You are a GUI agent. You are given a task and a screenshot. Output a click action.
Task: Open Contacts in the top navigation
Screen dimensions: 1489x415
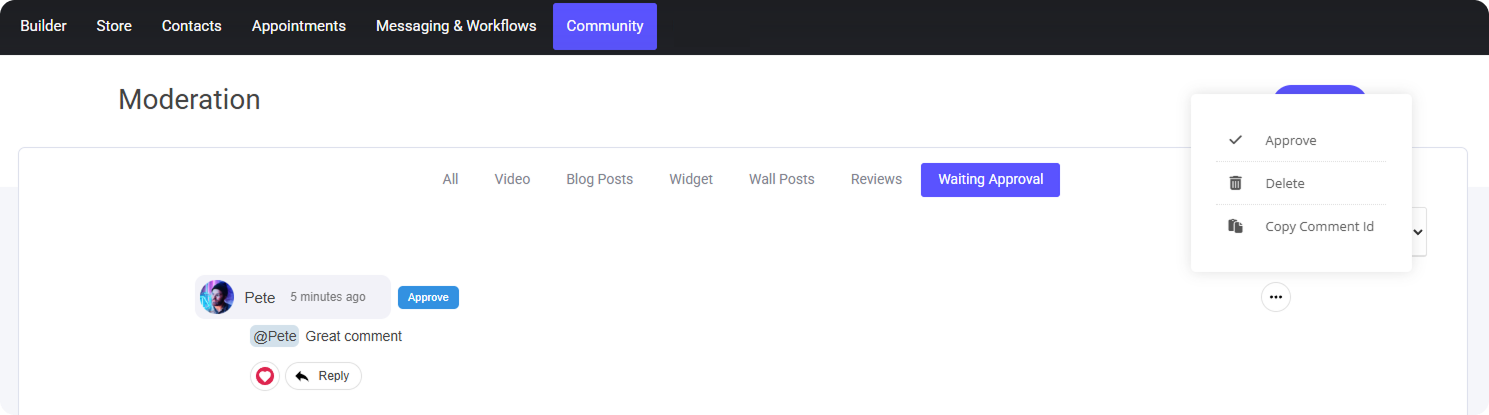pyautogui.click(x=191, y=26)
